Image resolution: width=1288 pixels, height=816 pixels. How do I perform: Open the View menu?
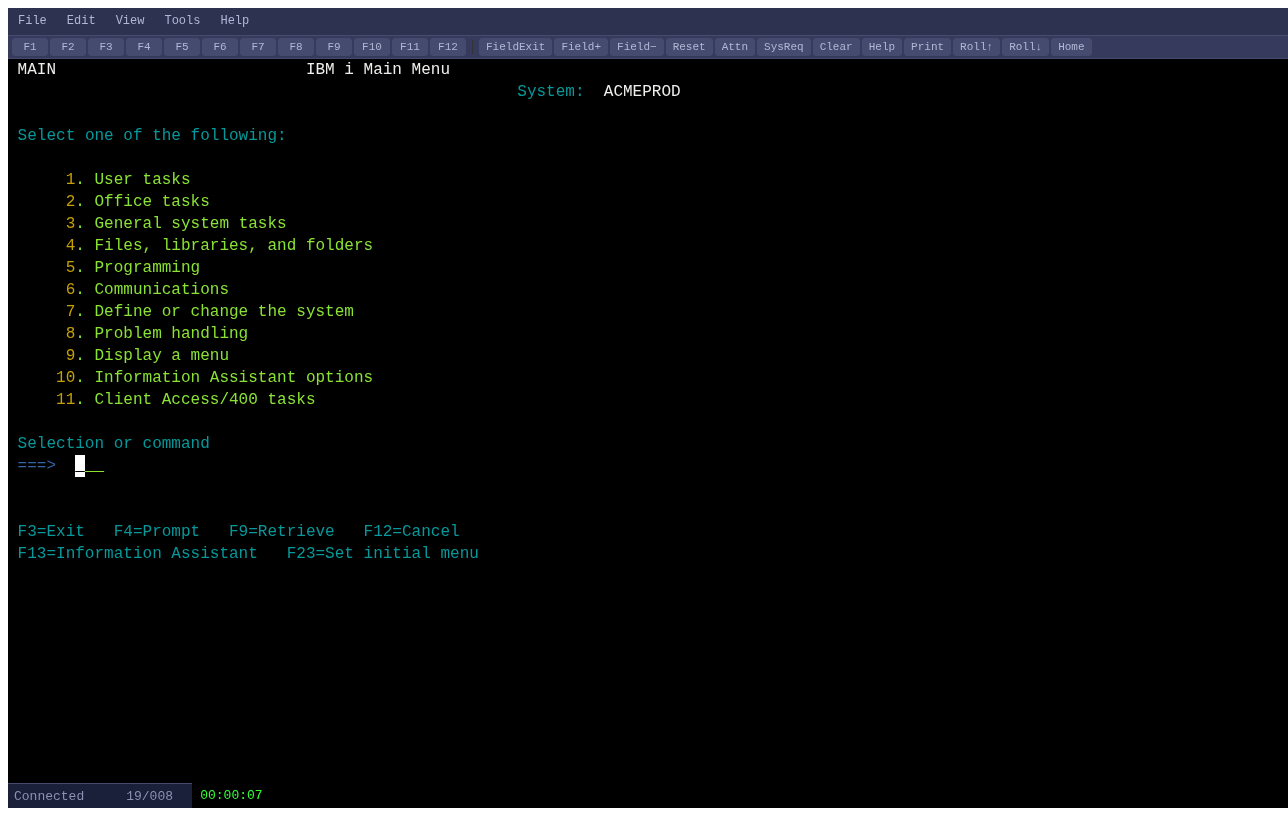(130, 21)
